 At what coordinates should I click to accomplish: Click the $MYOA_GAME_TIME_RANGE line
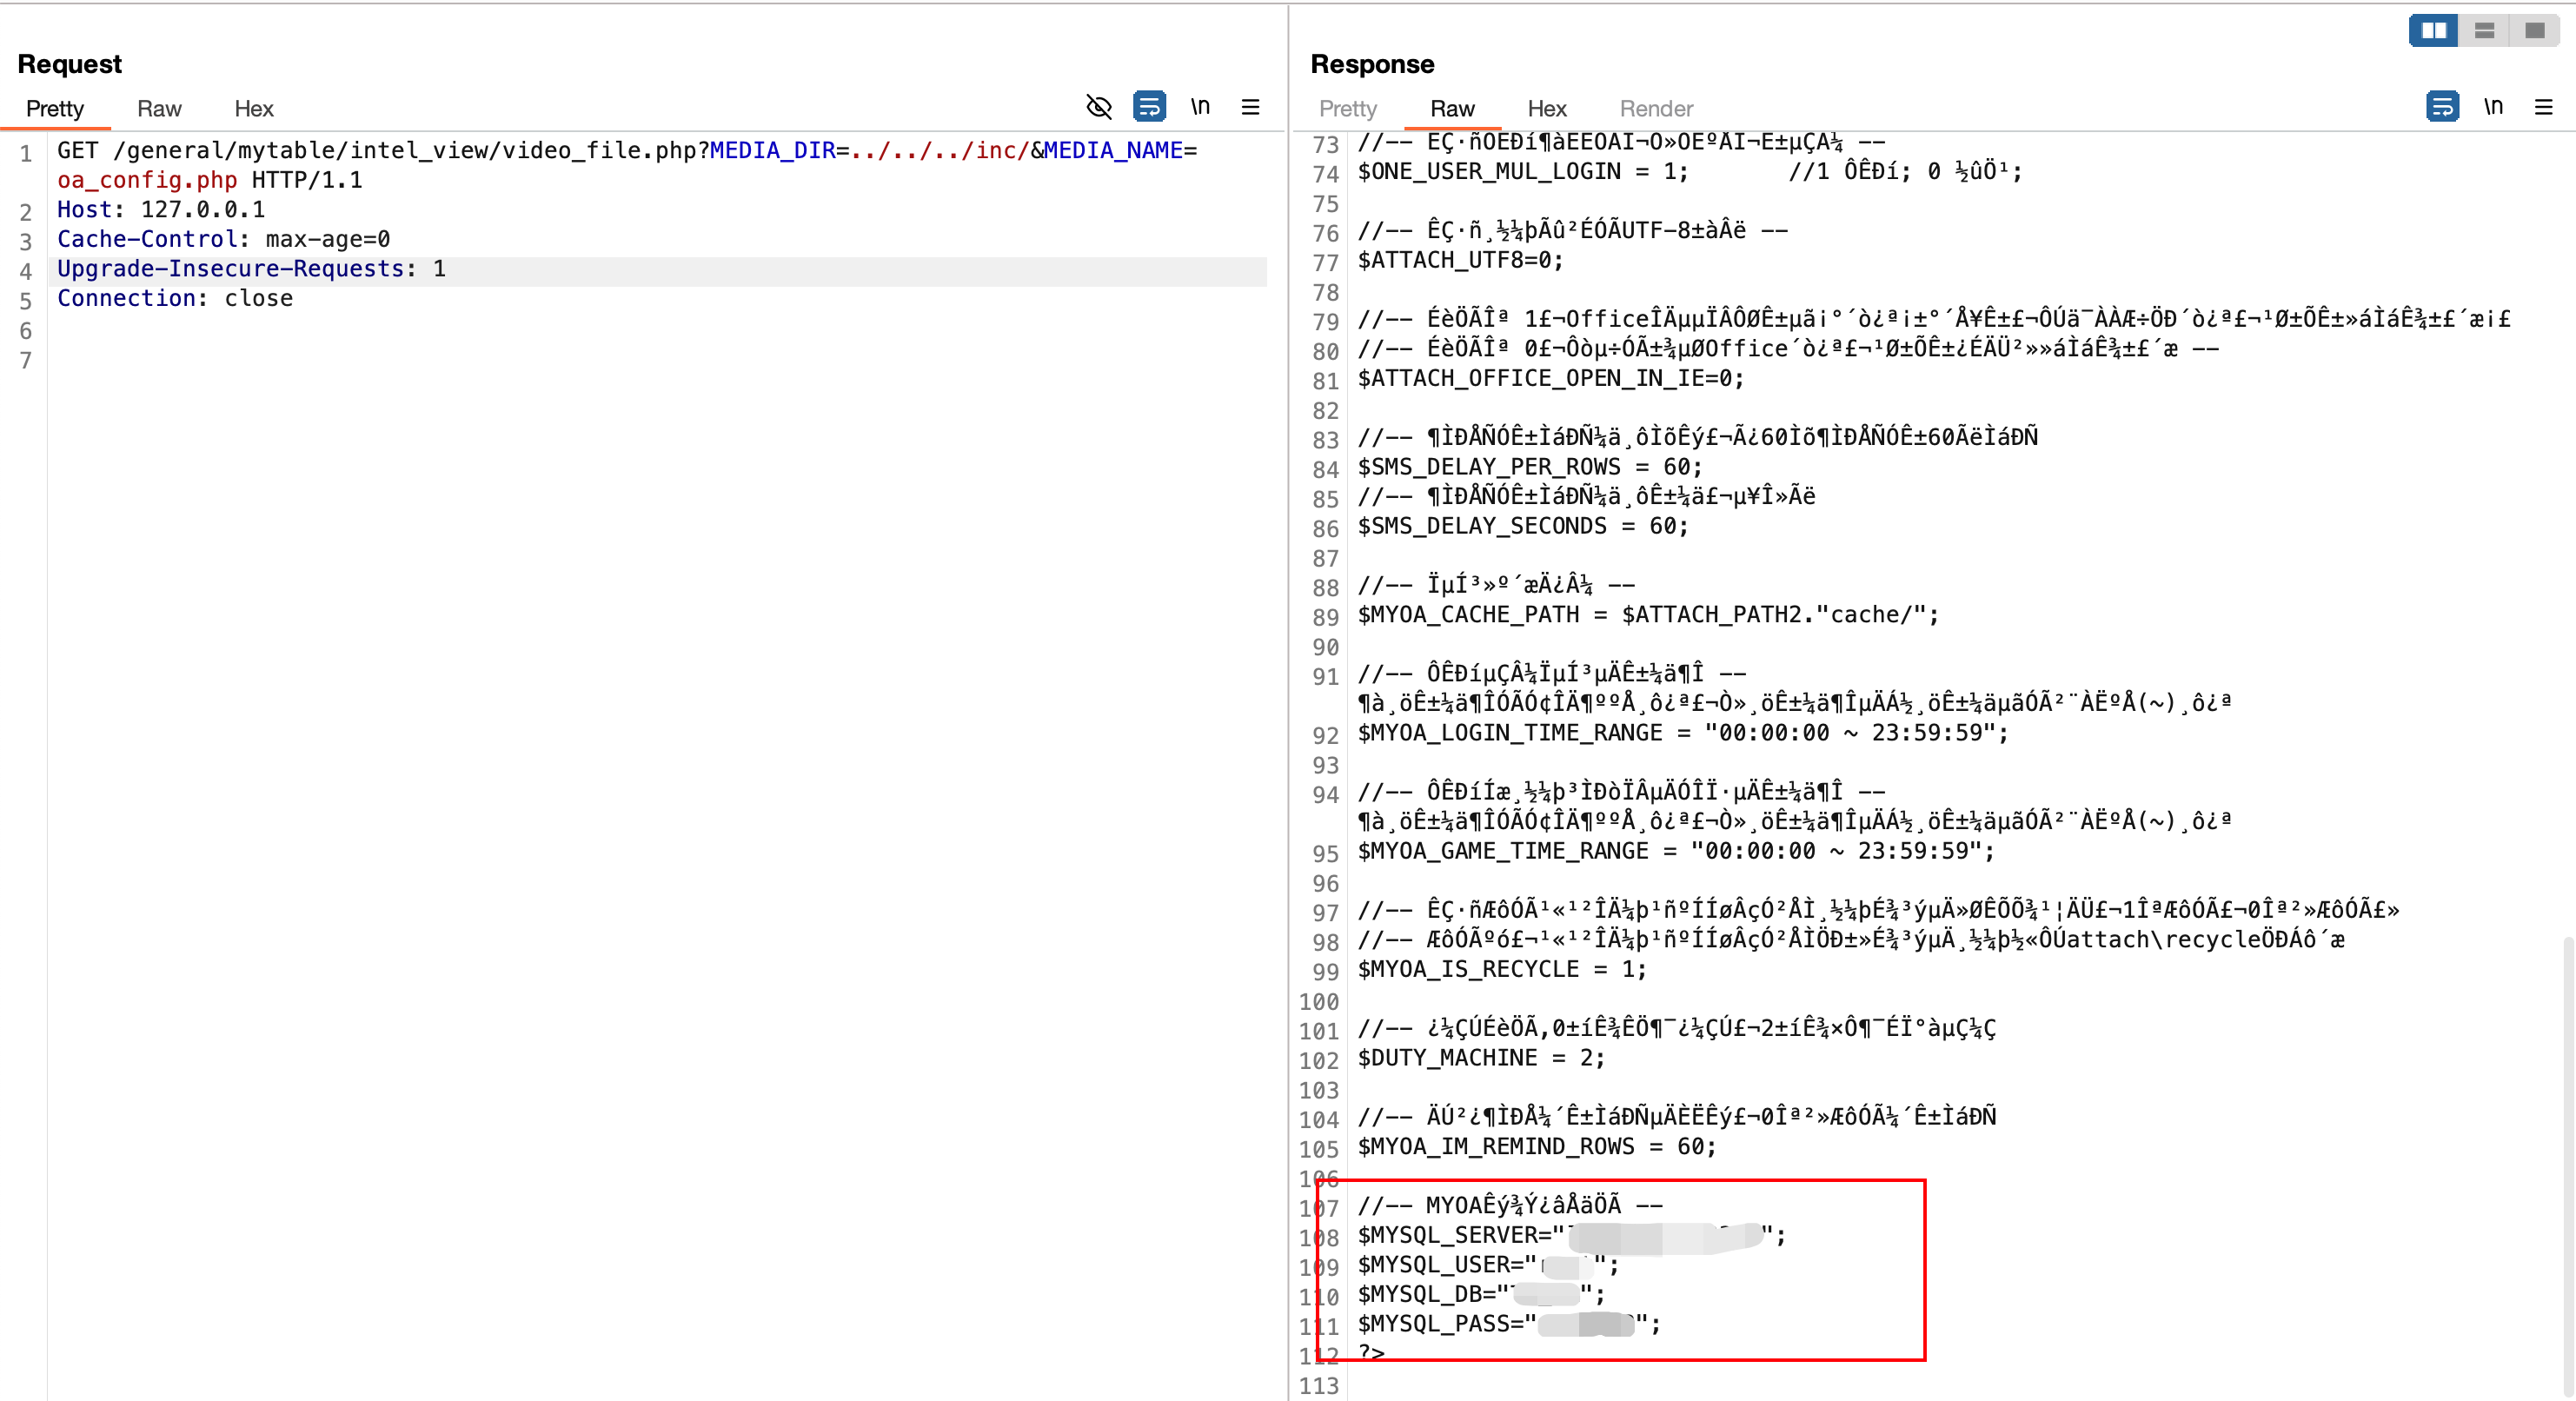point(1675,851)
